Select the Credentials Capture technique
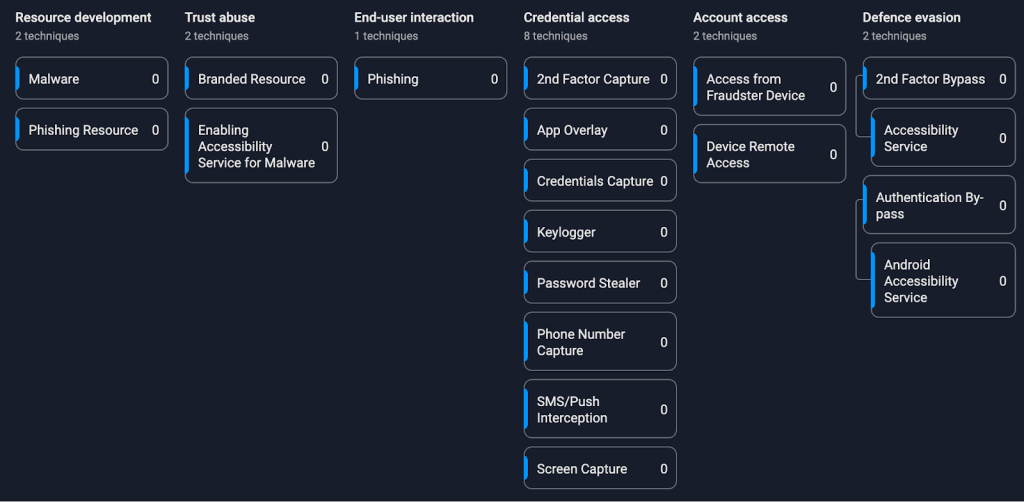 point(600,181)
